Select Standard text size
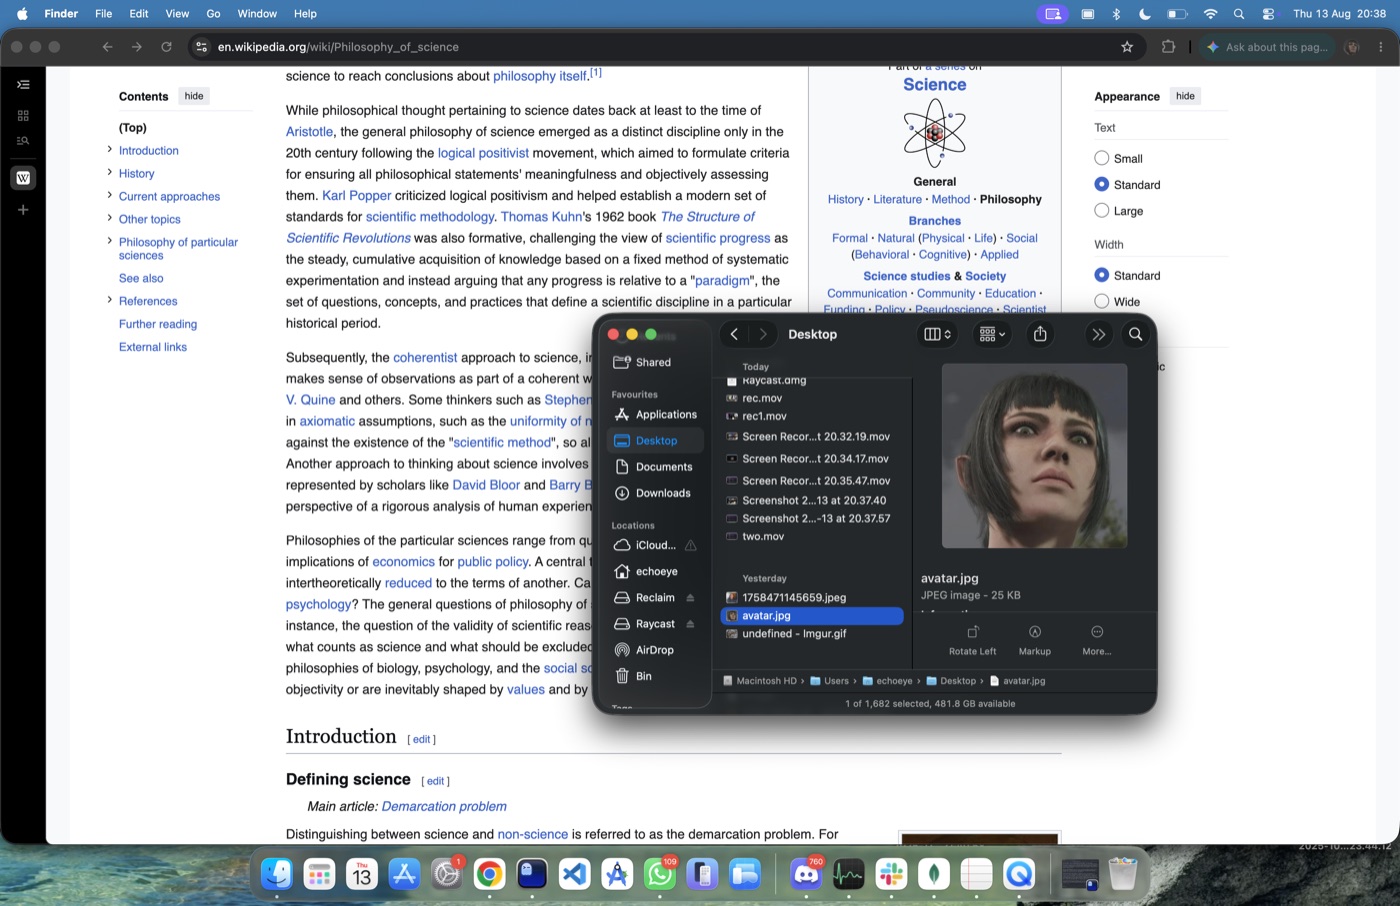1400x906 pixels. coord(1102,184)
